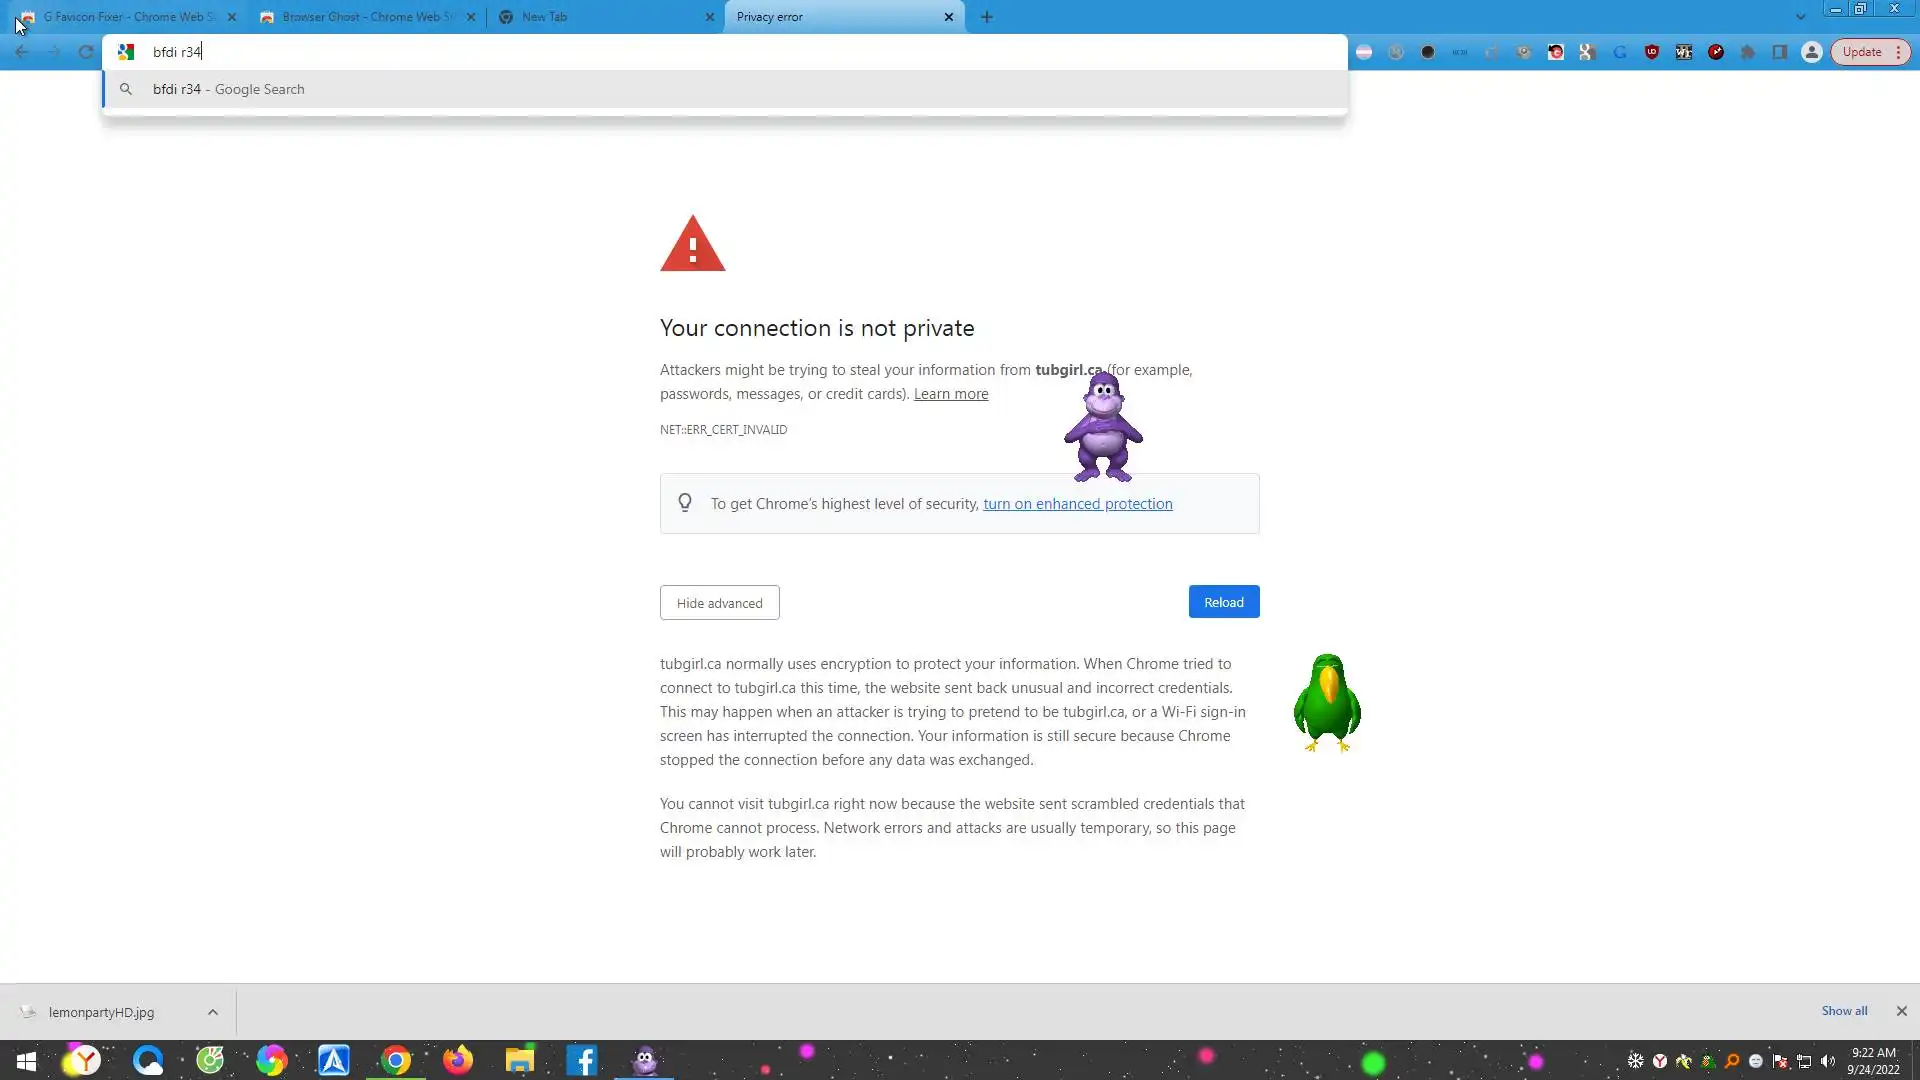Open the turn on enhanced protection link
The height and width of the screenshot is (1080, 1920).
[1077, 504]
